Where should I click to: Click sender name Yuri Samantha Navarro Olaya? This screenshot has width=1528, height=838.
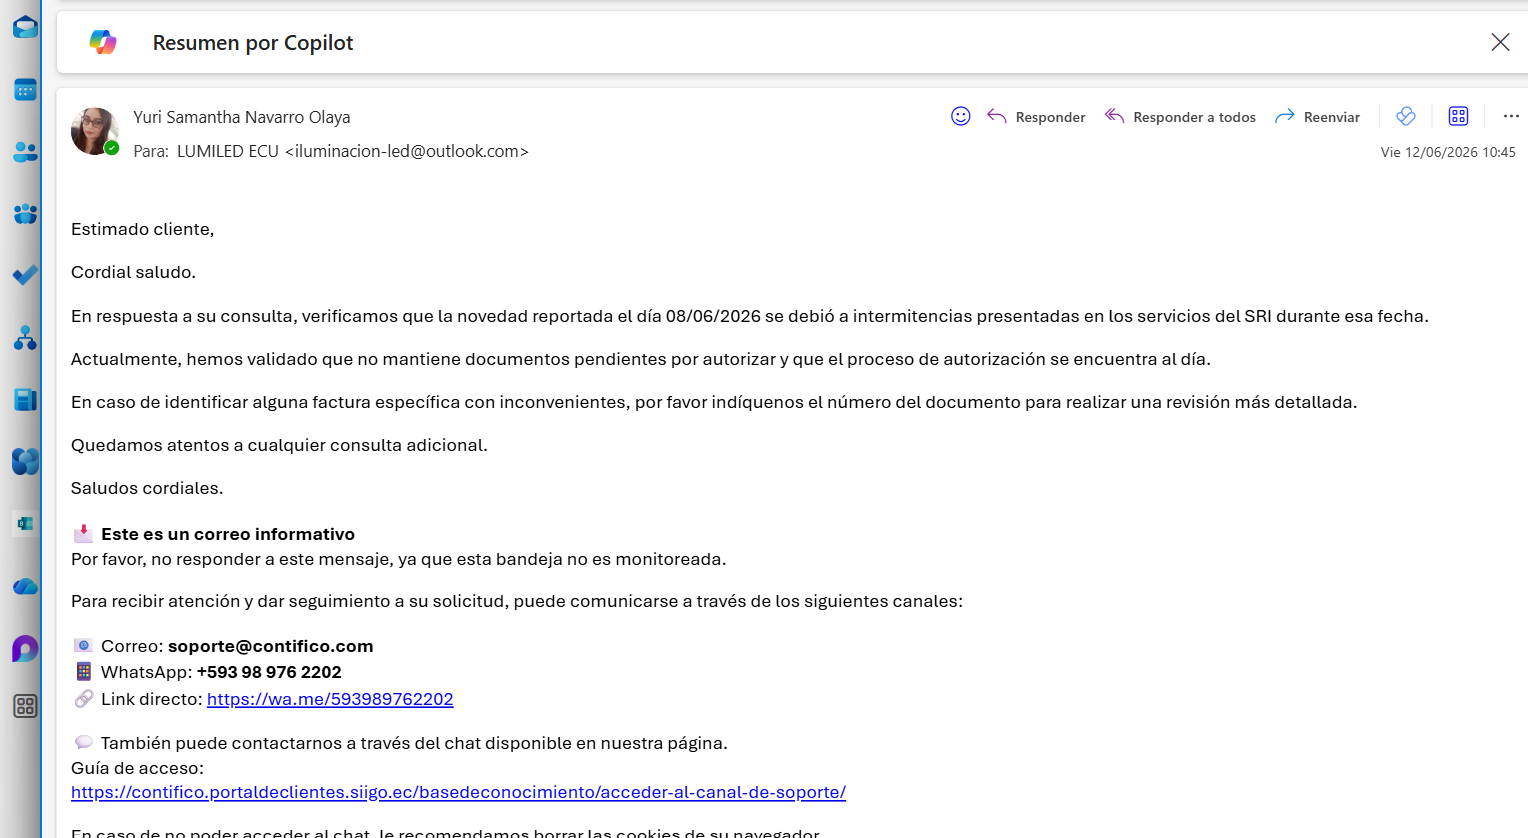pyautogui.click(x=242, y=117)
